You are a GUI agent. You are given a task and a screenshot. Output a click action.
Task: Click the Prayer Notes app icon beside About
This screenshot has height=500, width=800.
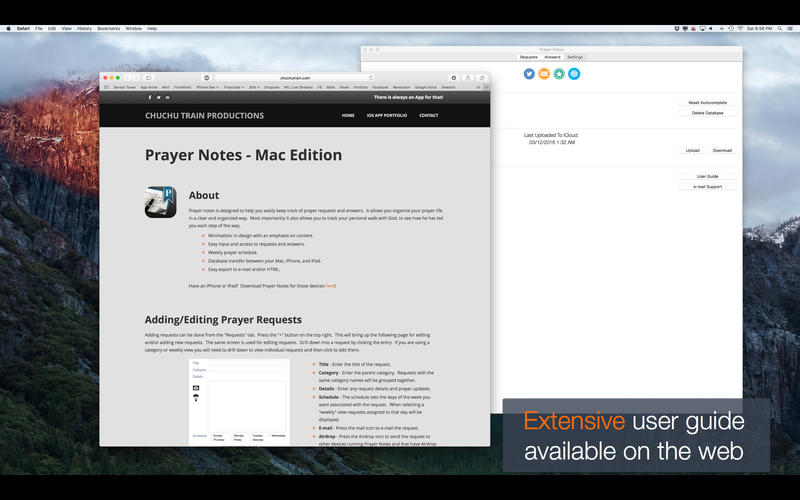(x=160, y=202)
